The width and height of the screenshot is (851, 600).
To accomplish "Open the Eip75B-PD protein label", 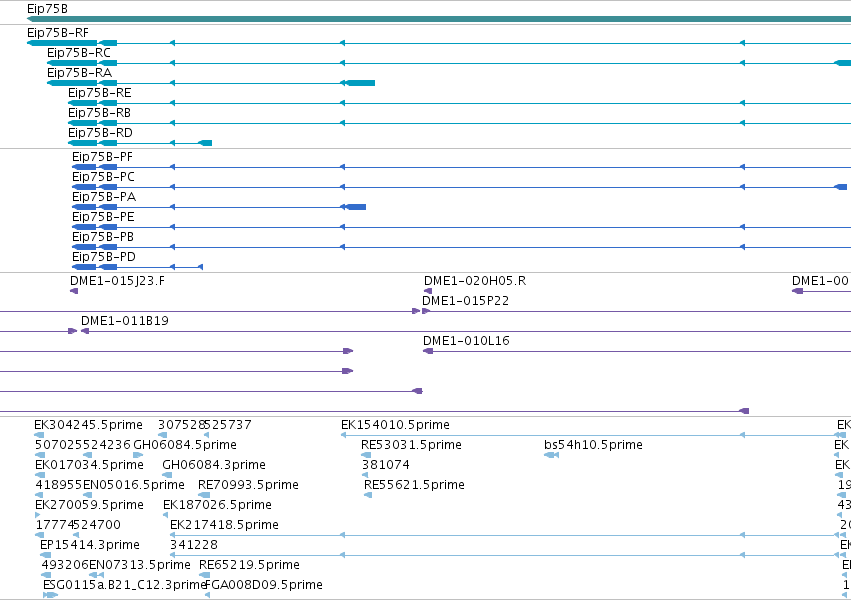I will click(104, 258).
